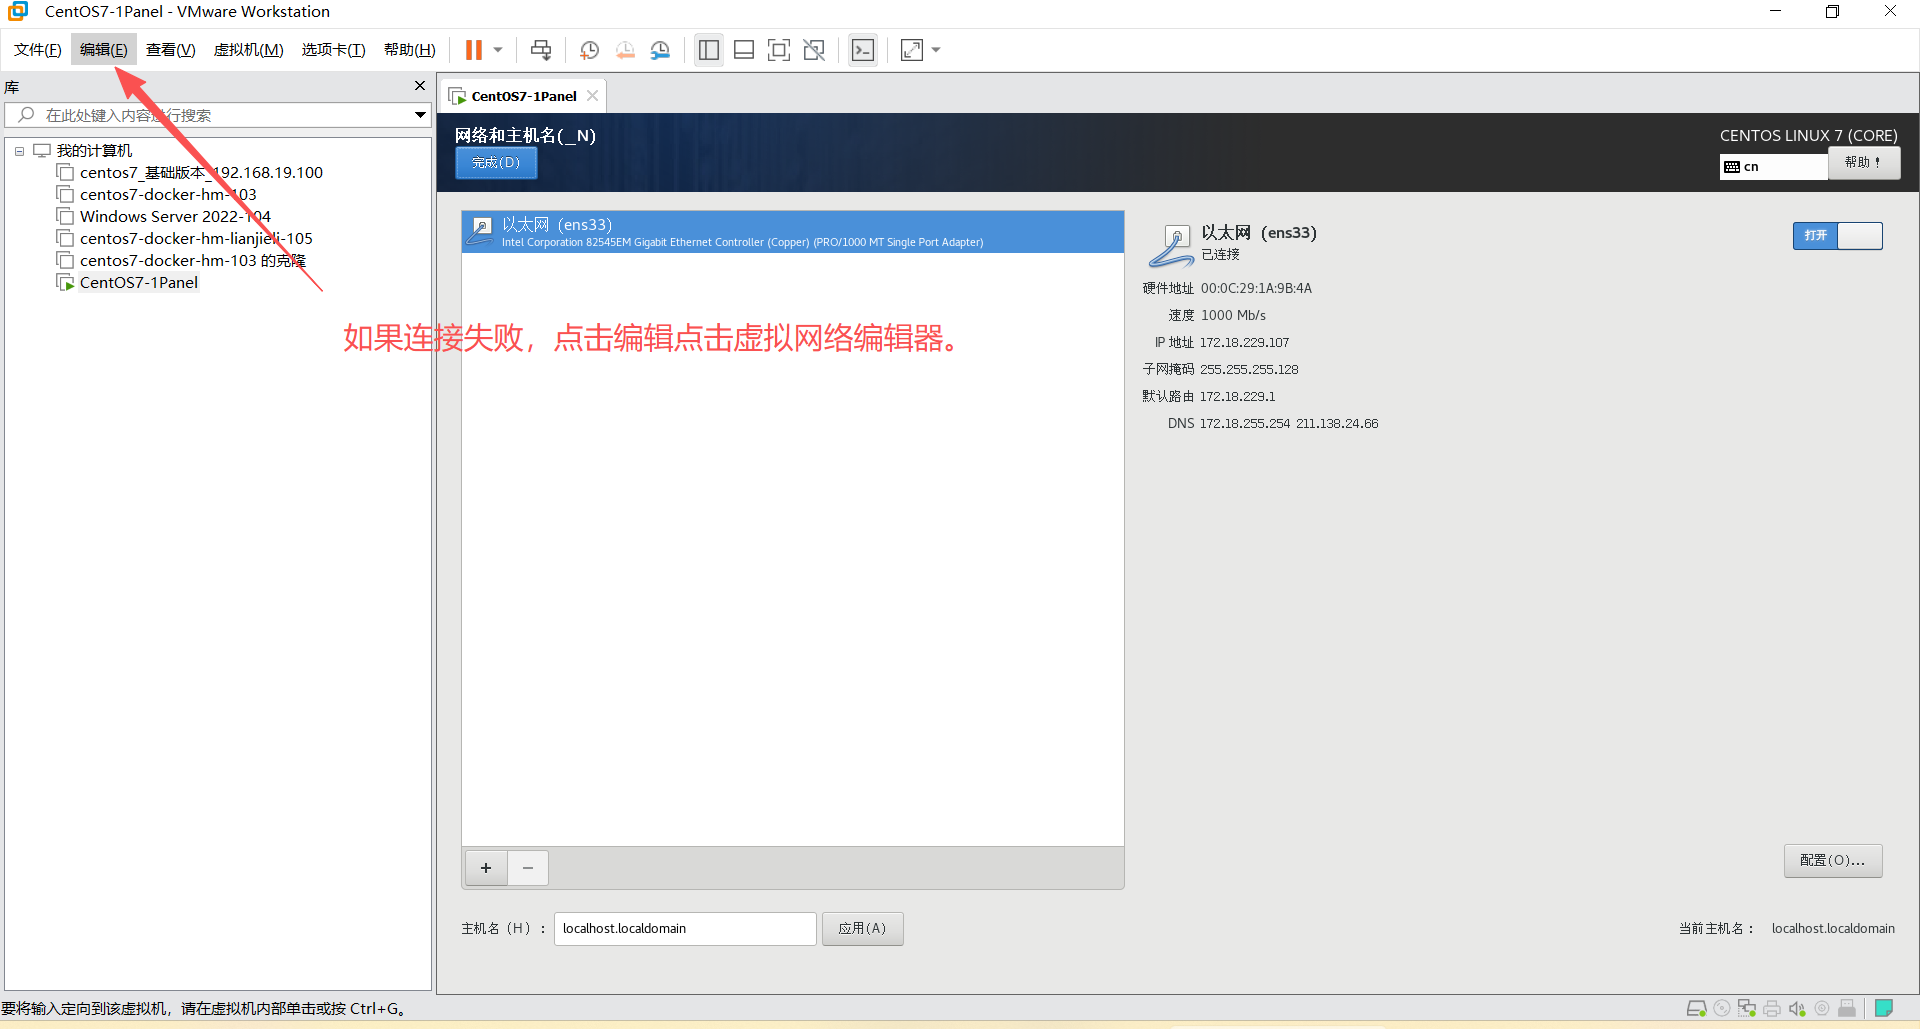Click the hostname input field
Viewport: 1920px width, 1029px height.
pyautogui.click(x=685, y=929)
